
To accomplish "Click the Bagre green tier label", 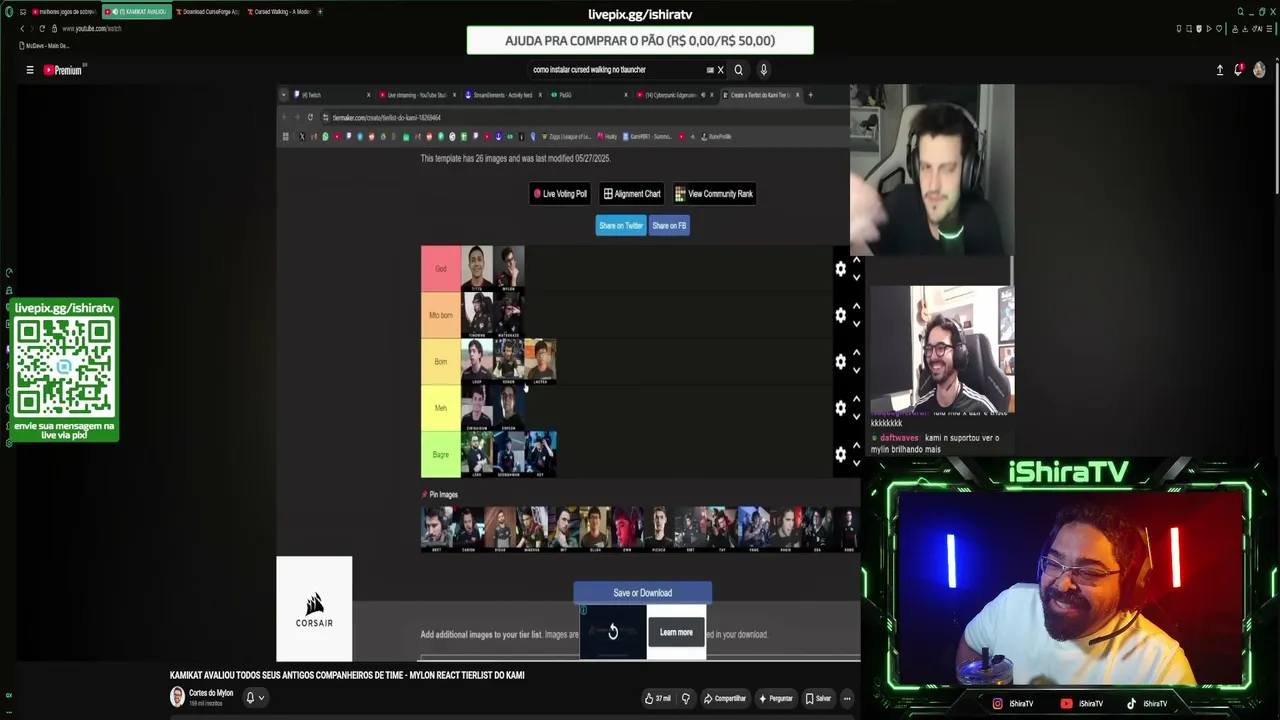I will (x=441, y=455).
